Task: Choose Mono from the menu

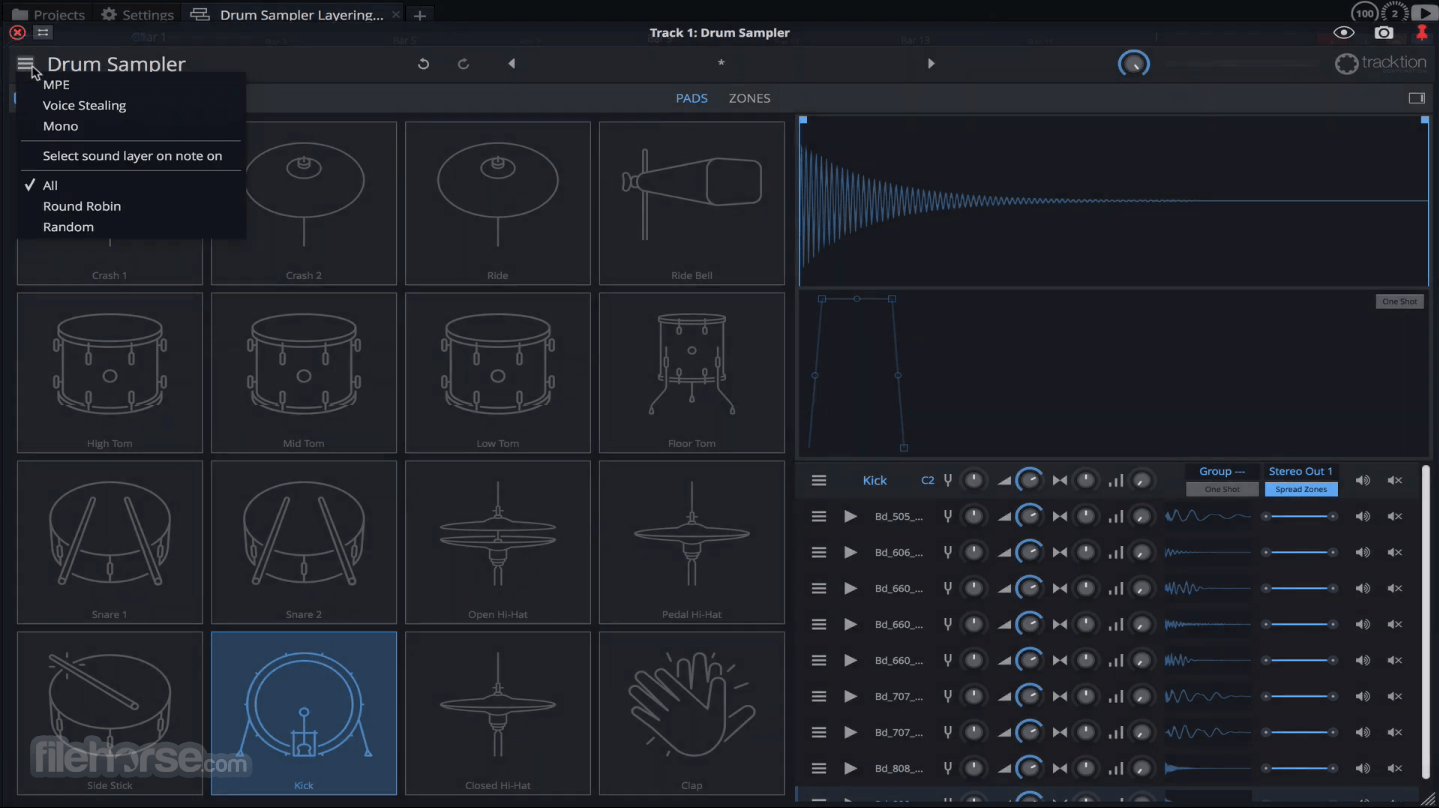Action: (60, 126)
